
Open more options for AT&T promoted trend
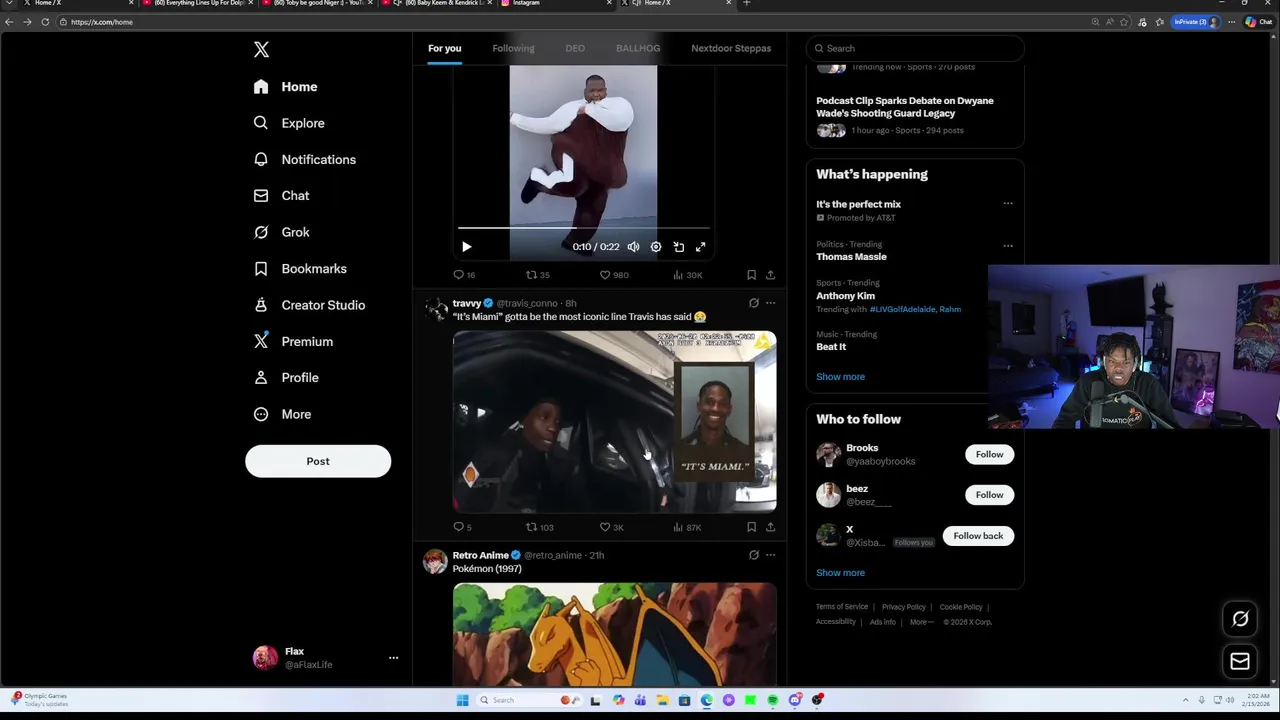1008,204
